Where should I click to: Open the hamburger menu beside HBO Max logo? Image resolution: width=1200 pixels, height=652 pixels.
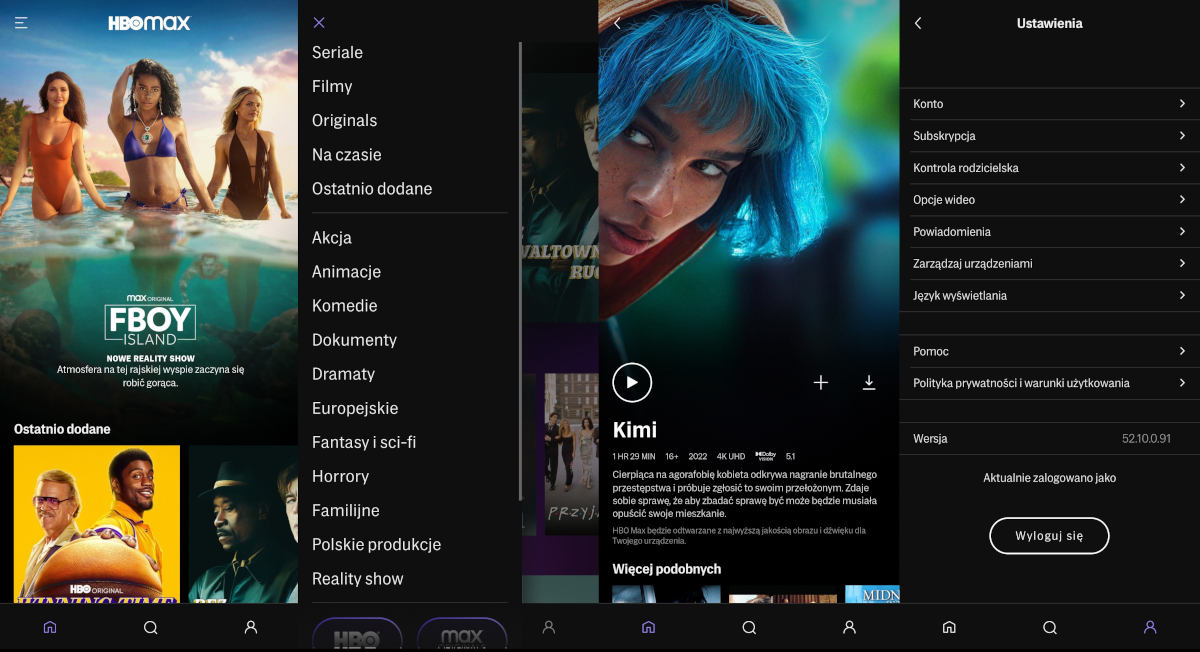[21, 23]
